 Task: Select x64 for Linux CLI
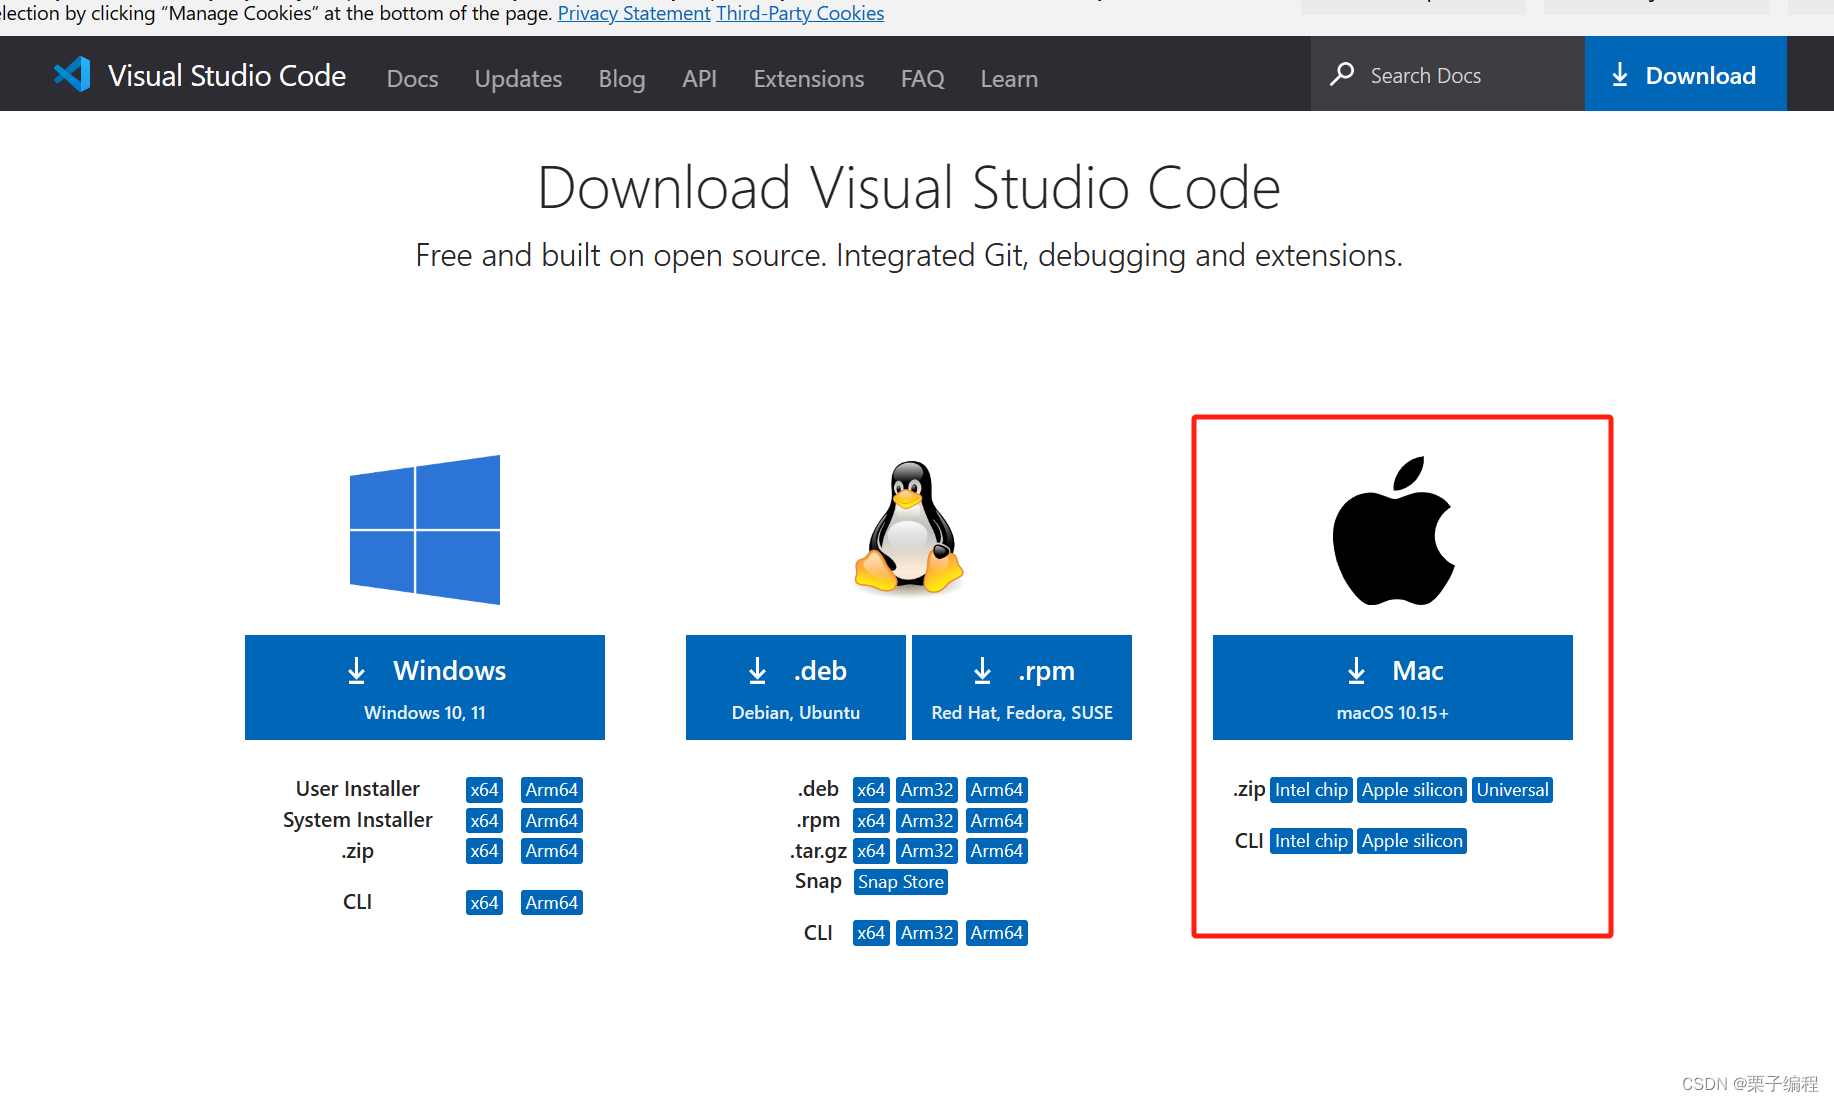(x=871, y=933)
